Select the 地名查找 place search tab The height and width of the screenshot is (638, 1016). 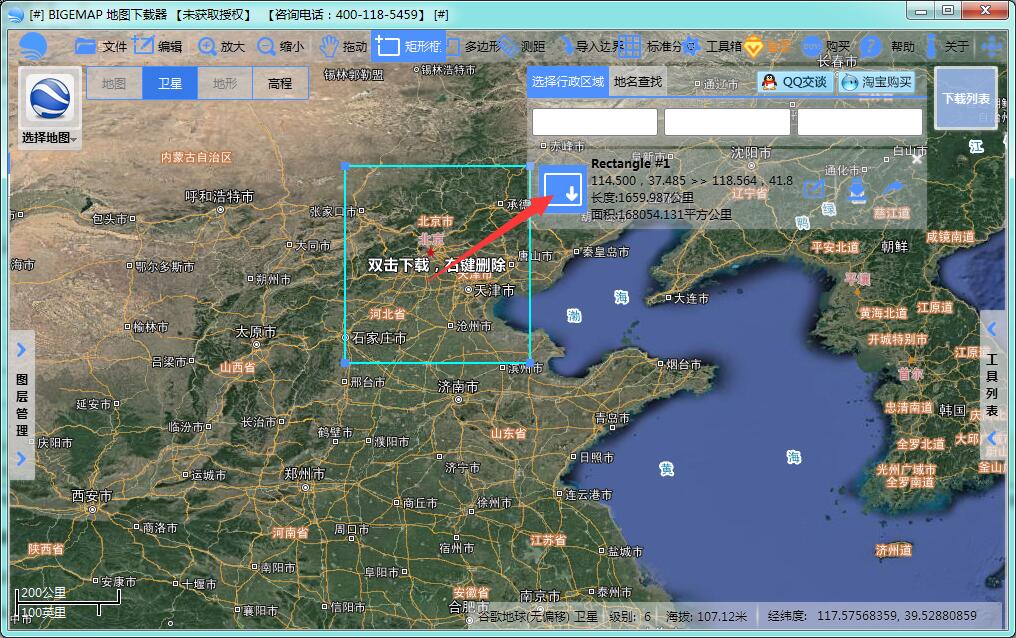coord(638,82)
